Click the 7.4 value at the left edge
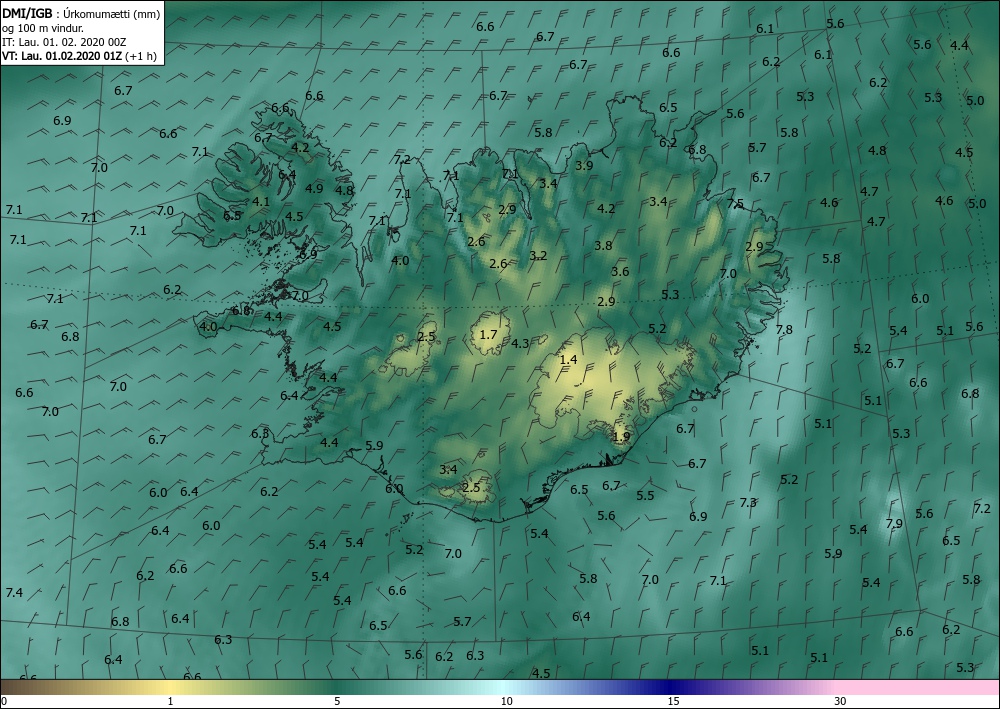This screenshot has height=709, width=1000. point(14,593)
